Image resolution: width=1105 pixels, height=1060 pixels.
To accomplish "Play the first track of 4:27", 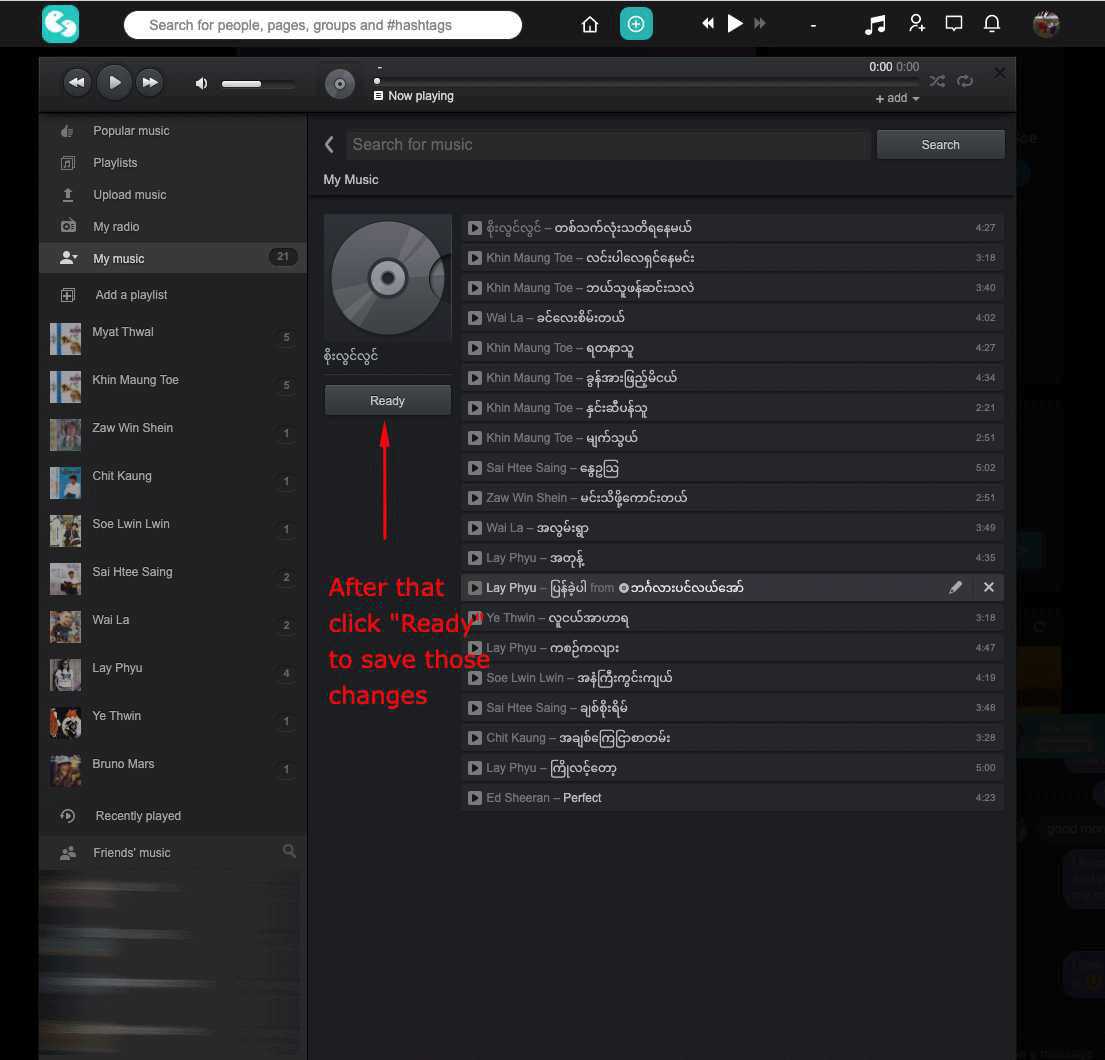I will click(x=475, y=228).
